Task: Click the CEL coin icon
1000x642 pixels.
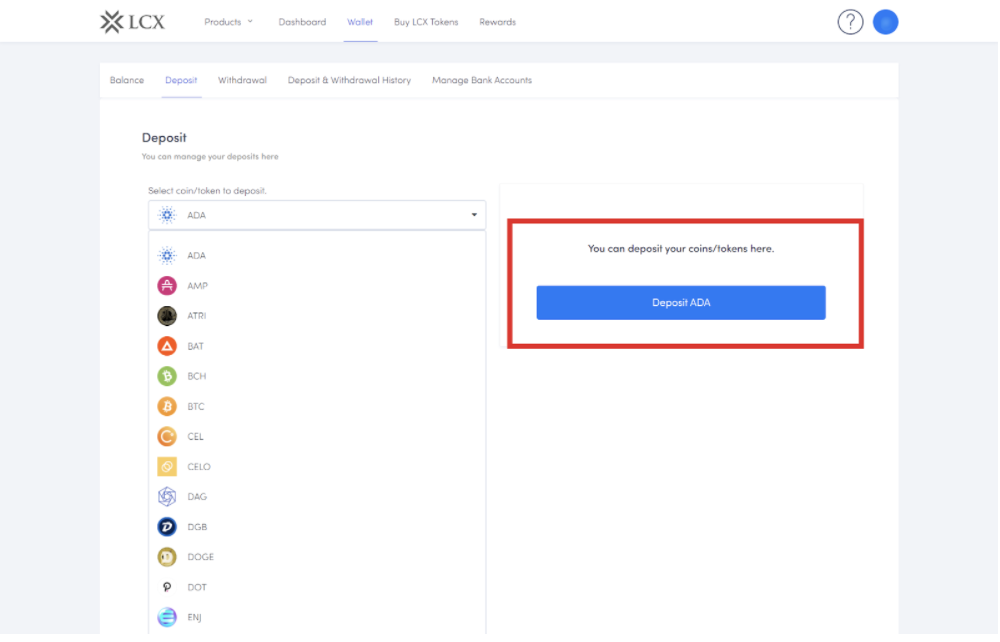Action: coord(167,437)
